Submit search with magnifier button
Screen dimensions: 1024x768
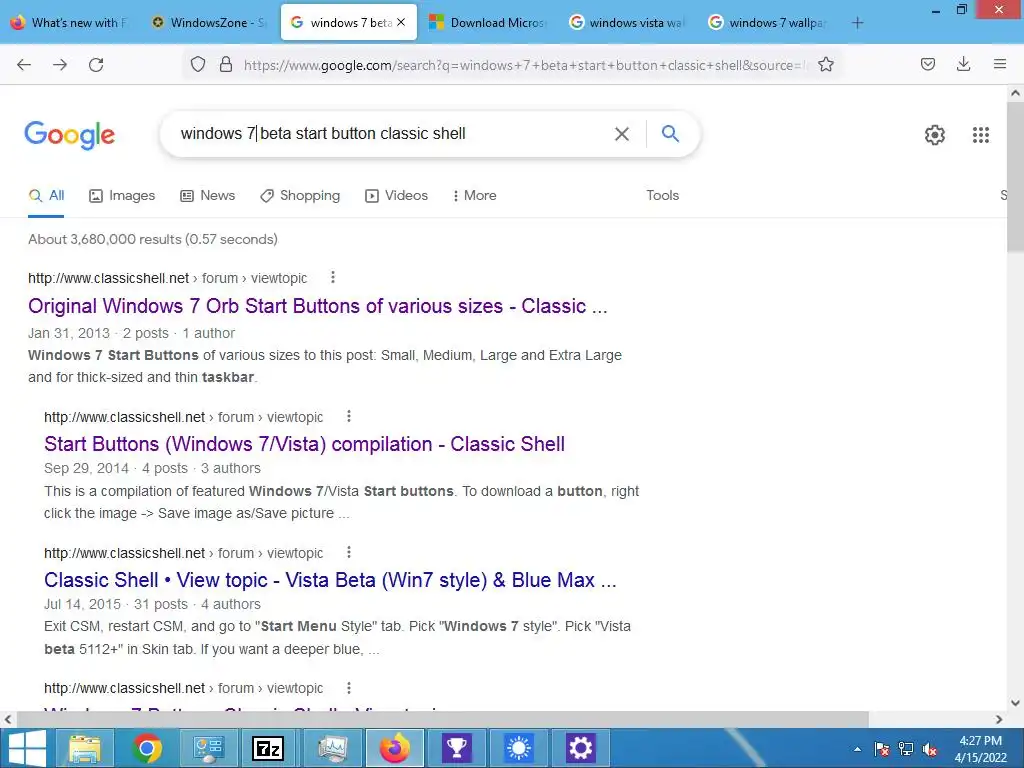671,134
